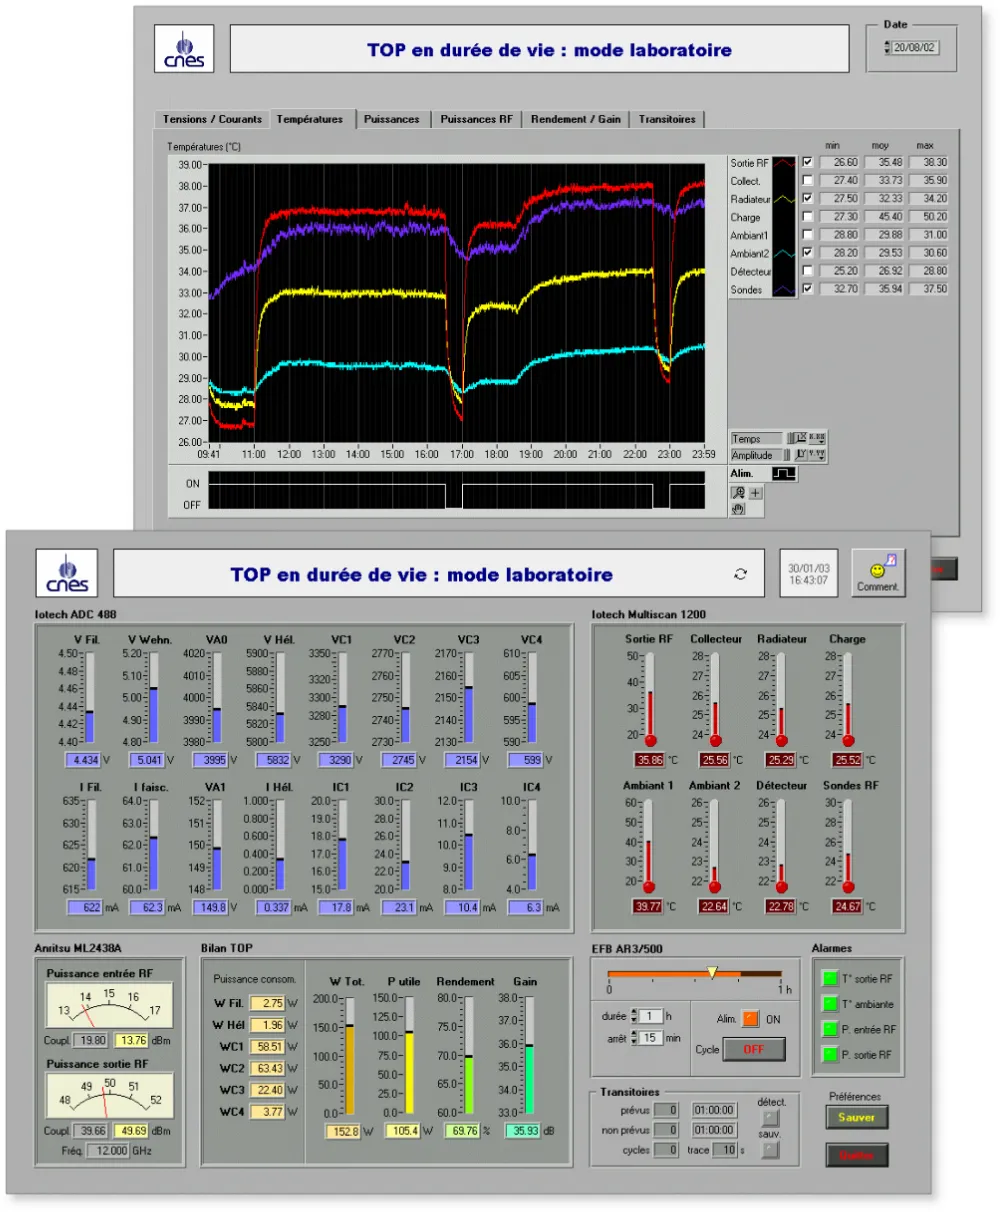Open the Rendement / Gain tab
Viewport: 1000px width, 1212px height.
(575, 119)
